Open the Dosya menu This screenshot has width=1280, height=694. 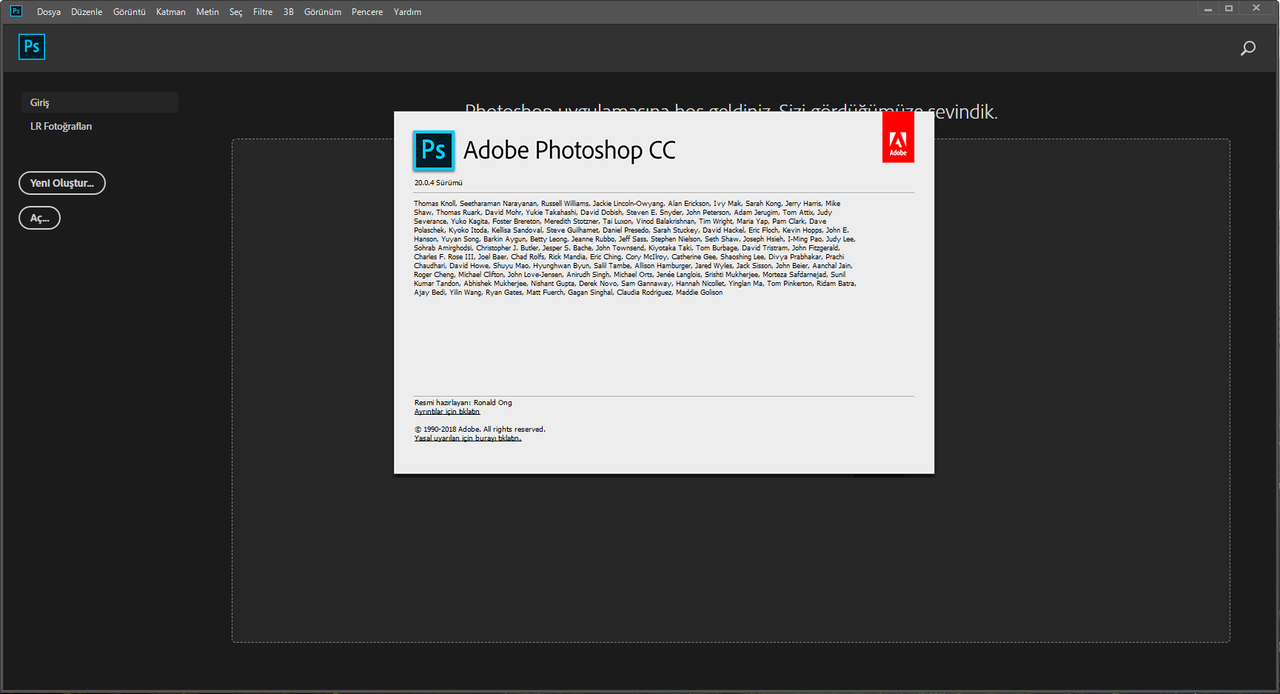pos(49,12)
